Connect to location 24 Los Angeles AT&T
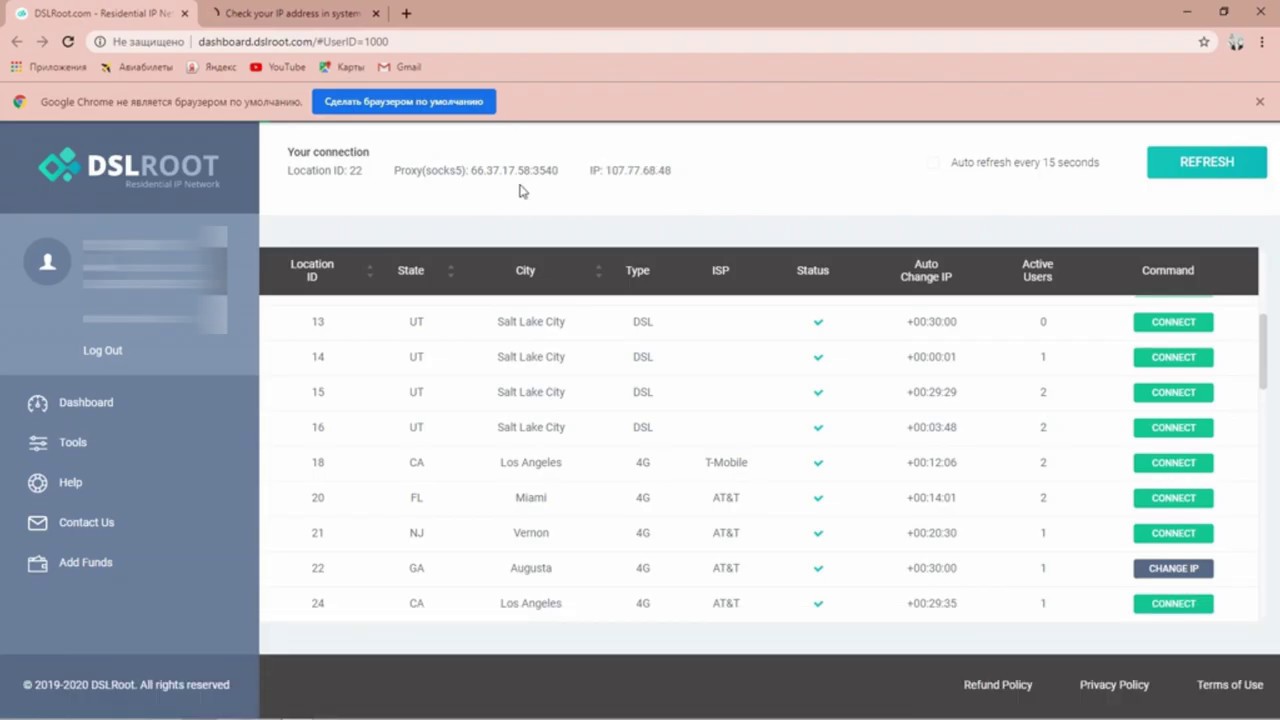The width and height of the screenshot is (1280, 720). [x=1173, y=604]
